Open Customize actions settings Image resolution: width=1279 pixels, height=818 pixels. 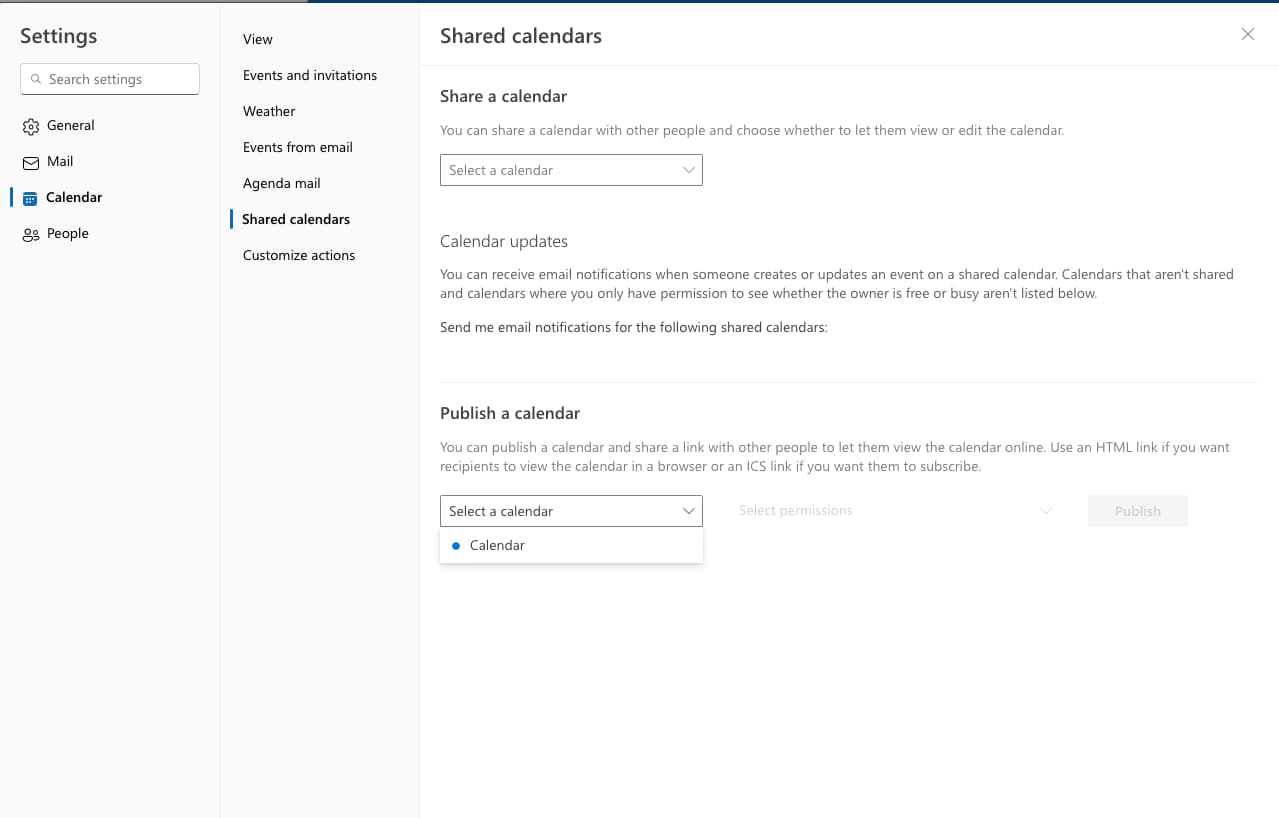point(299,255)
